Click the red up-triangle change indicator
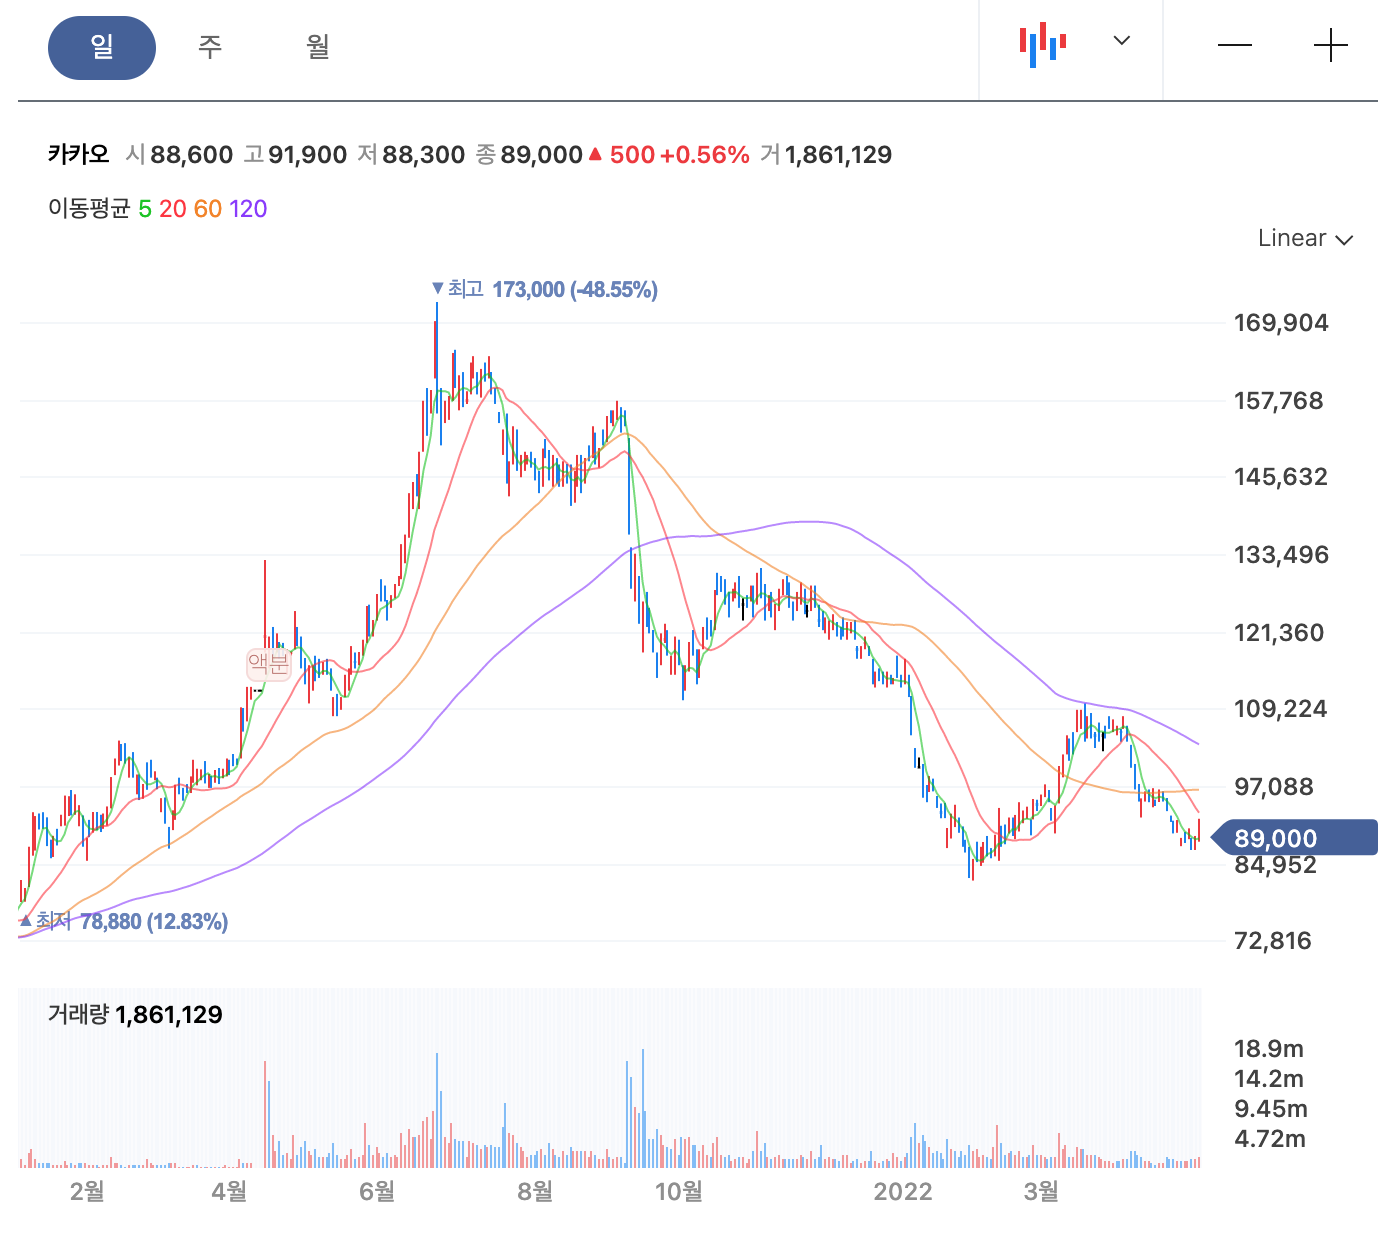 click(595, 154)
